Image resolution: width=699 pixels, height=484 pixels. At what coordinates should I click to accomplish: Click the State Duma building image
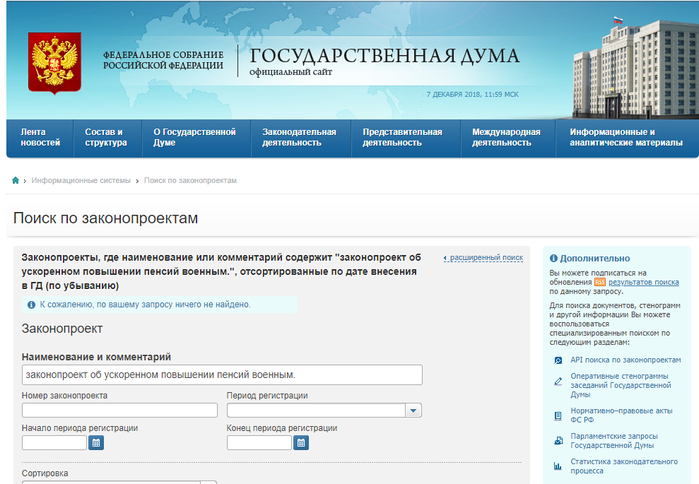(x=635, y=67)
